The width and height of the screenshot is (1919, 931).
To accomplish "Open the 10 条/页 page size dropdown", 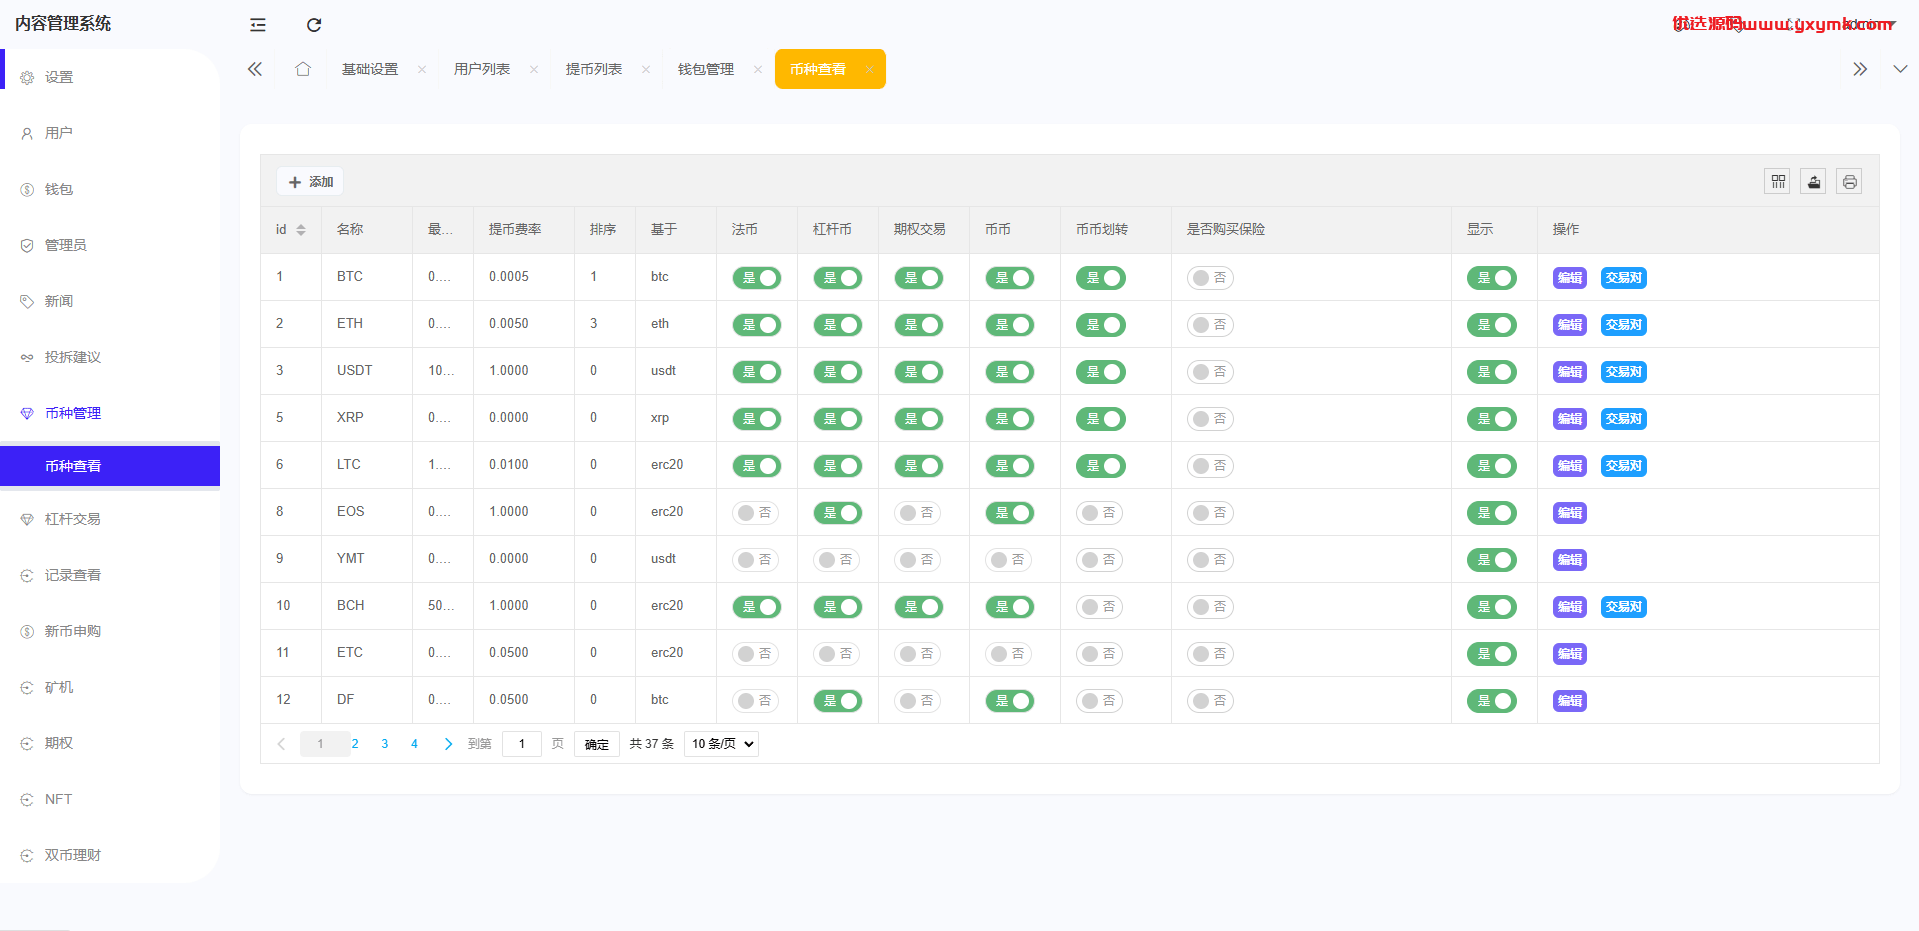I will pos(721,744).
